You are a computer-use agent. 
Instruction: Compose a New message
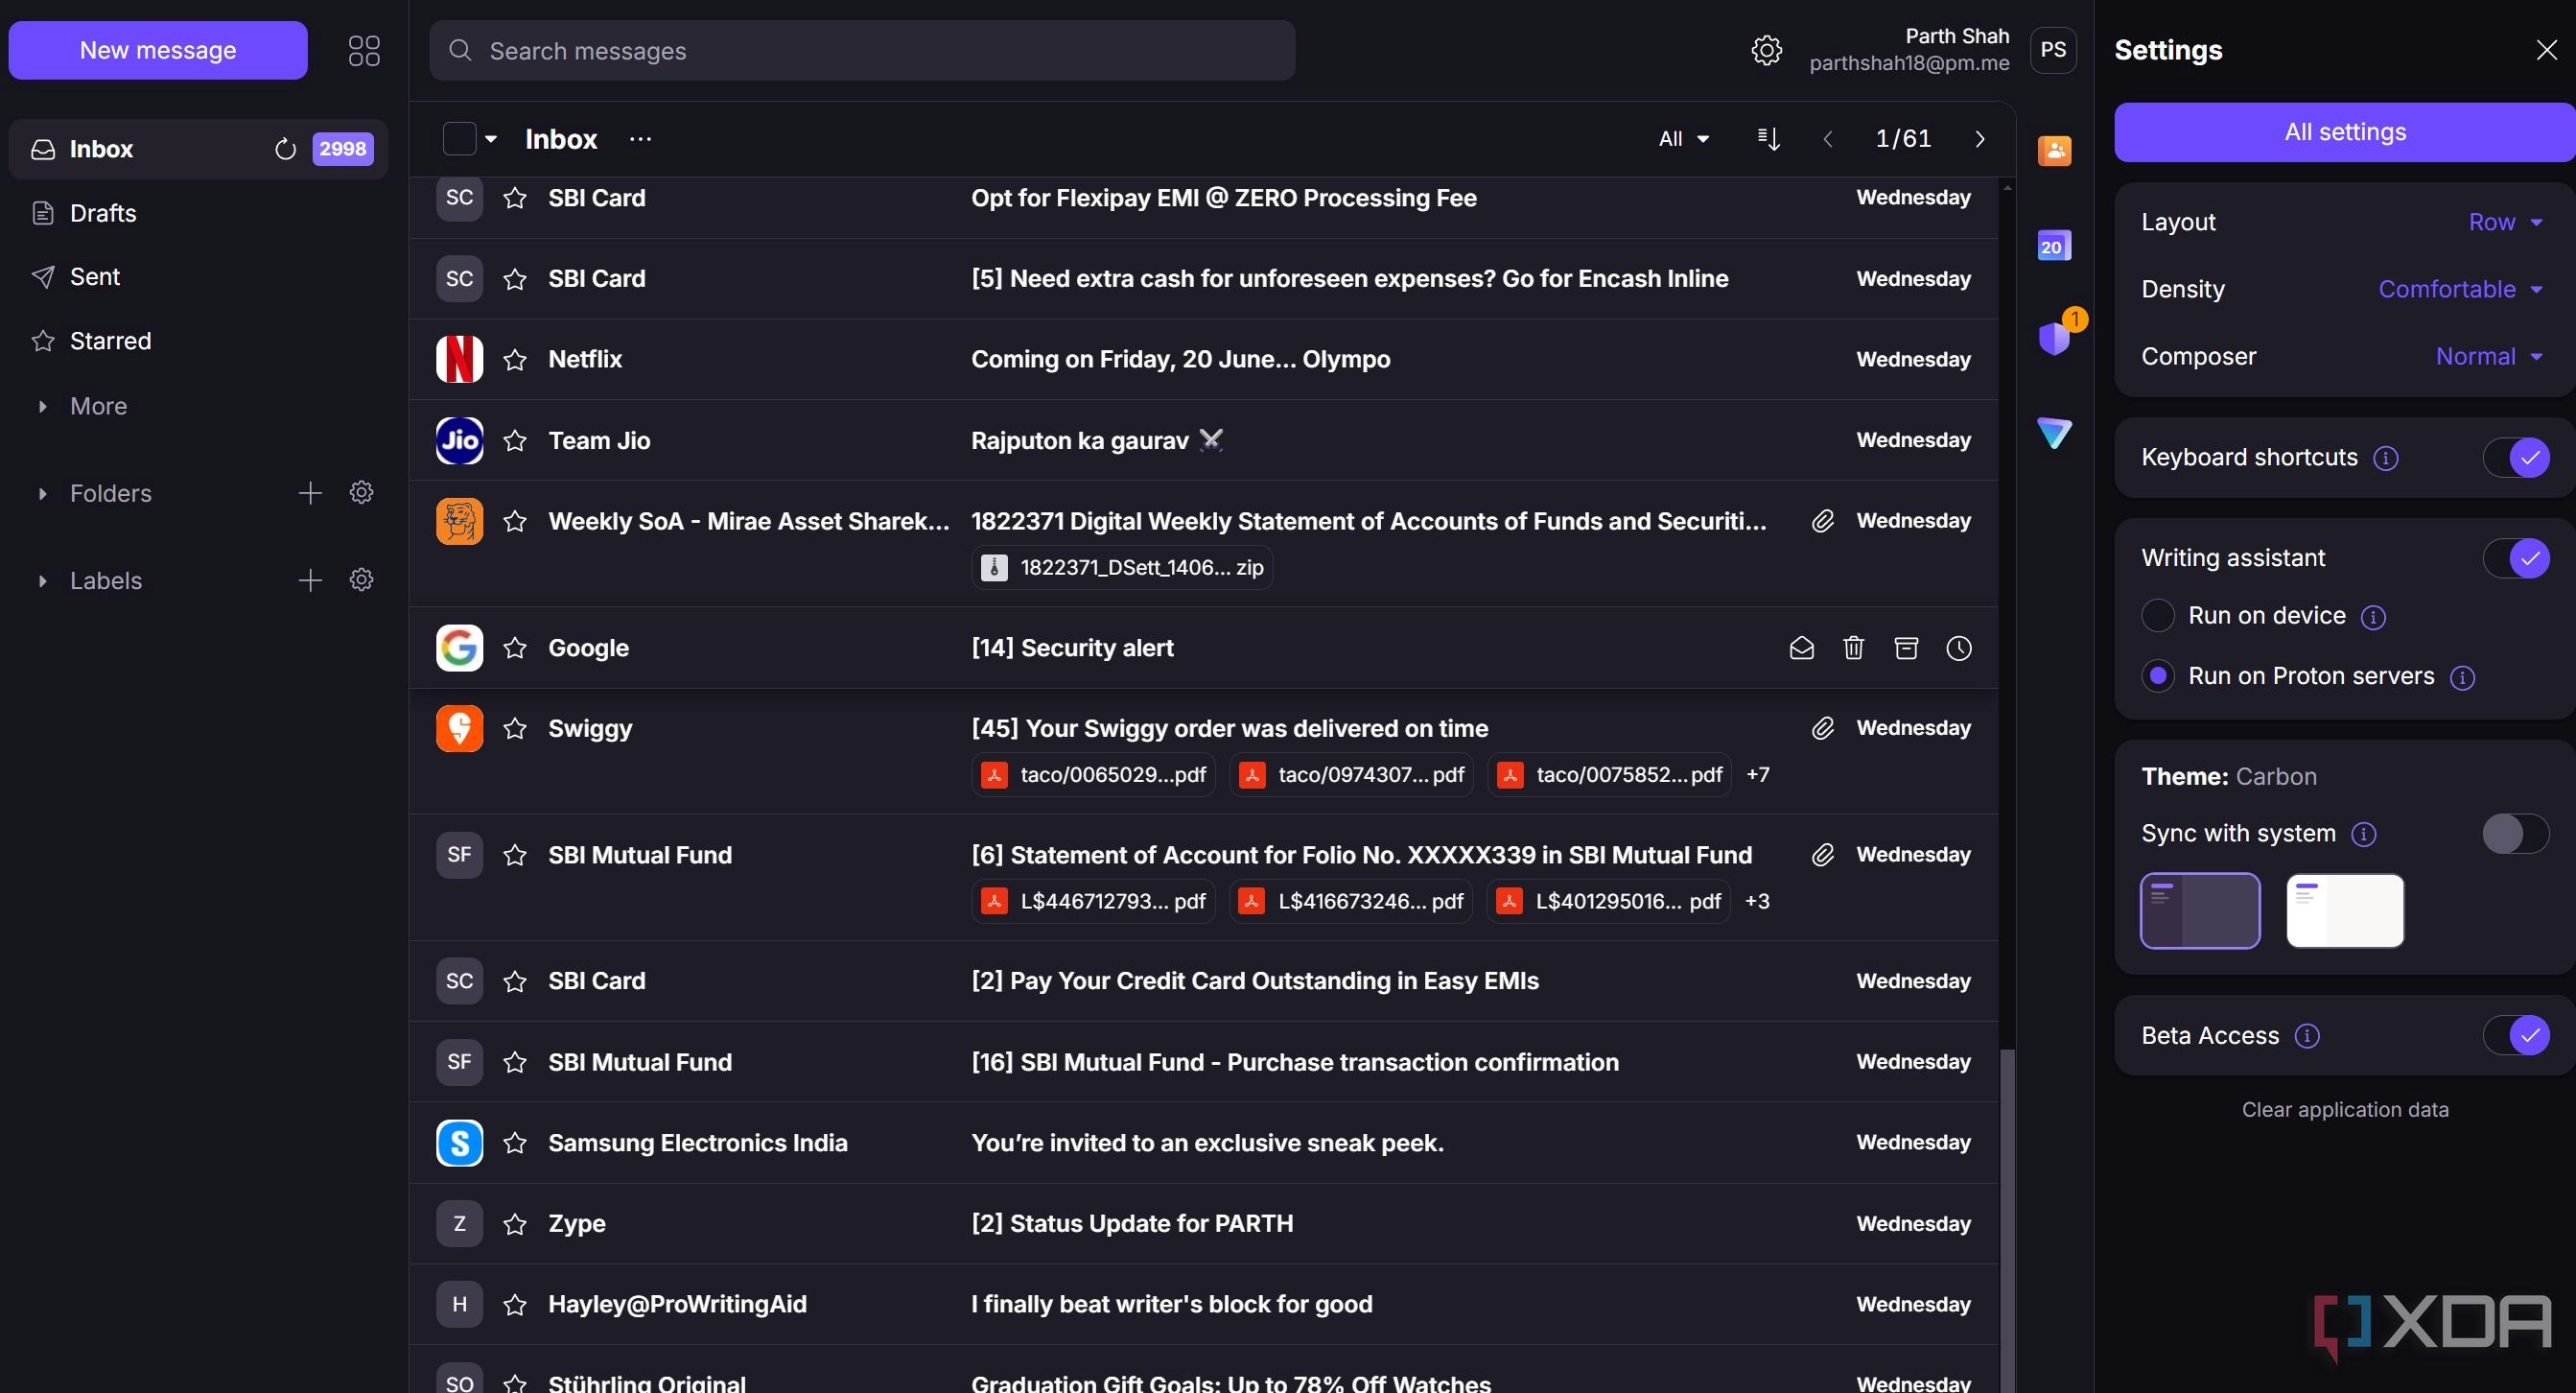tap(158, 50)
